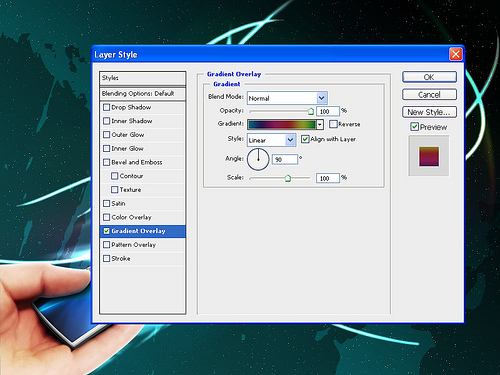Open the Style dropdown showing Linear
Image resolution: width=500 pixels, height=375 pixels.
tap(290, 140)
